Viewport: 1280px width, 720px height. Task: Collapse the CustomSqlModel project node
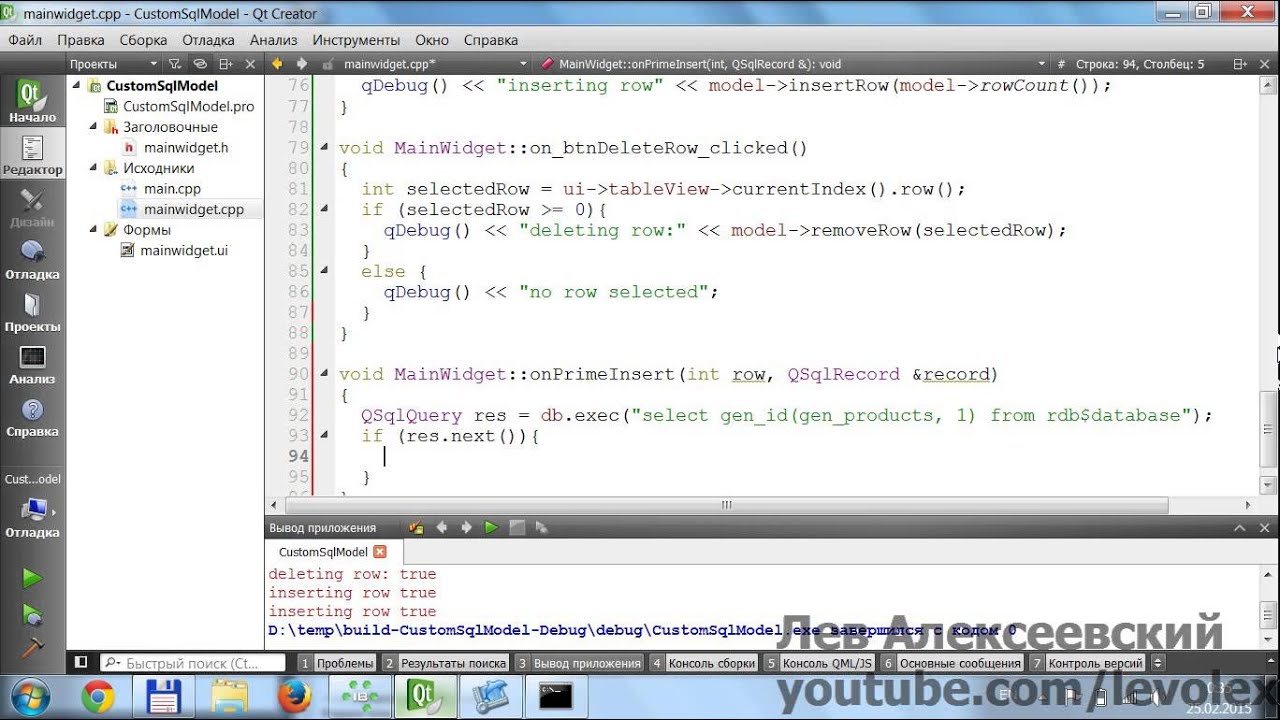pyautogui.click(x=77, y=86)
